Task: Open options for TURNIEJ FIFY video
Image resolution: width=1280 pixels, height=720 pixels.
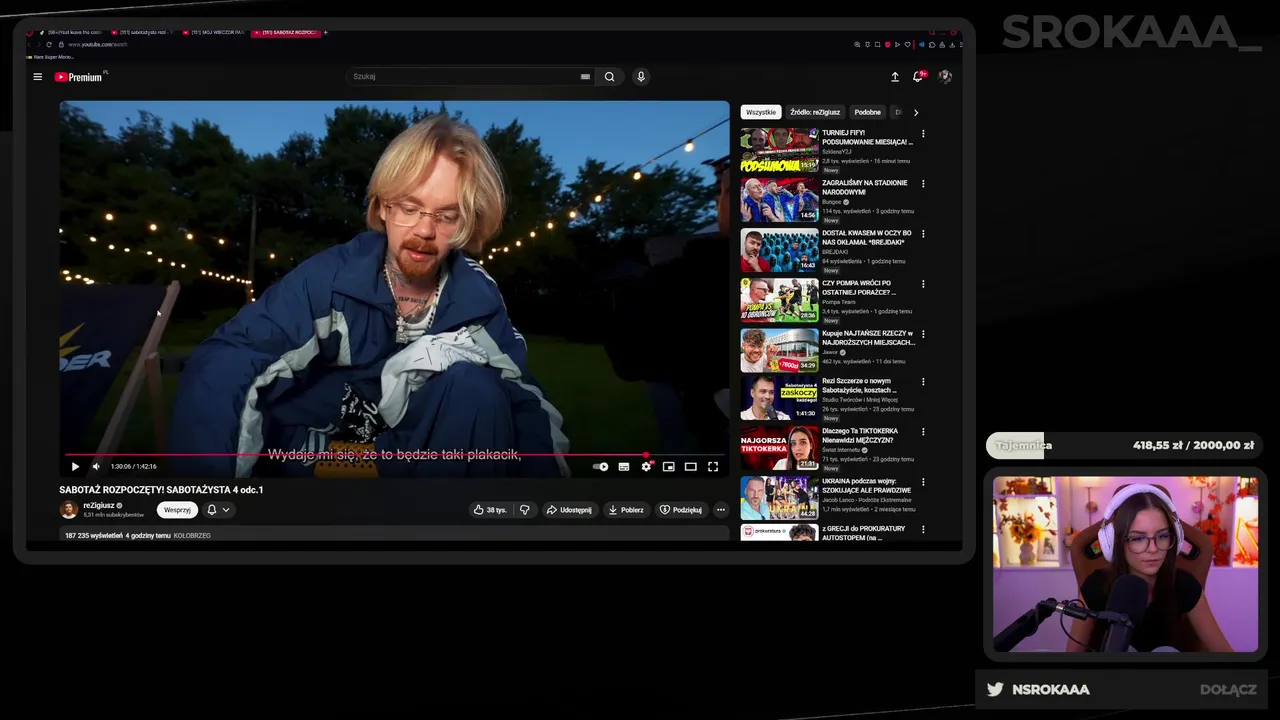Action: pyautogui.click(x=923, y=134)
